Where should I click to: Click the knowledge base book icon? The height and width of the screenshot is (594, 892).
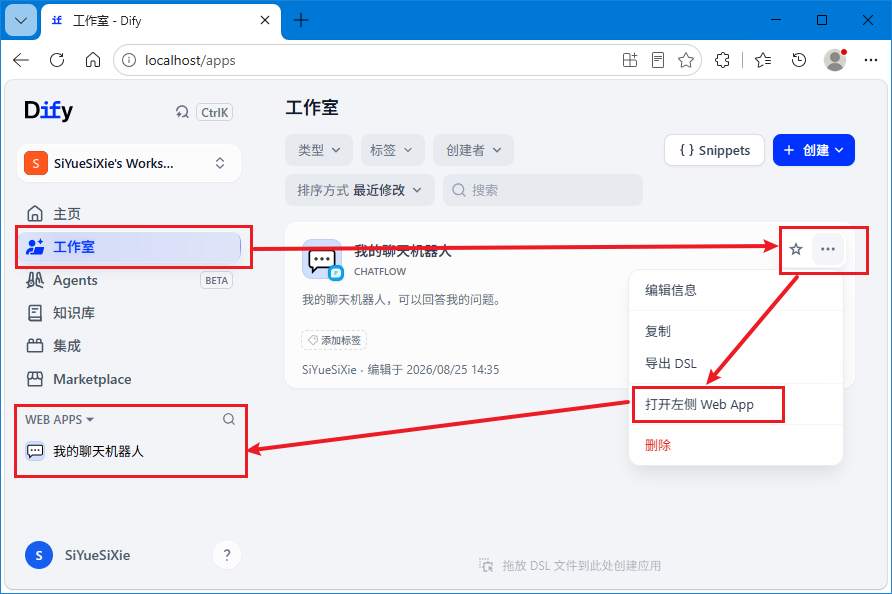click(35, 313)
